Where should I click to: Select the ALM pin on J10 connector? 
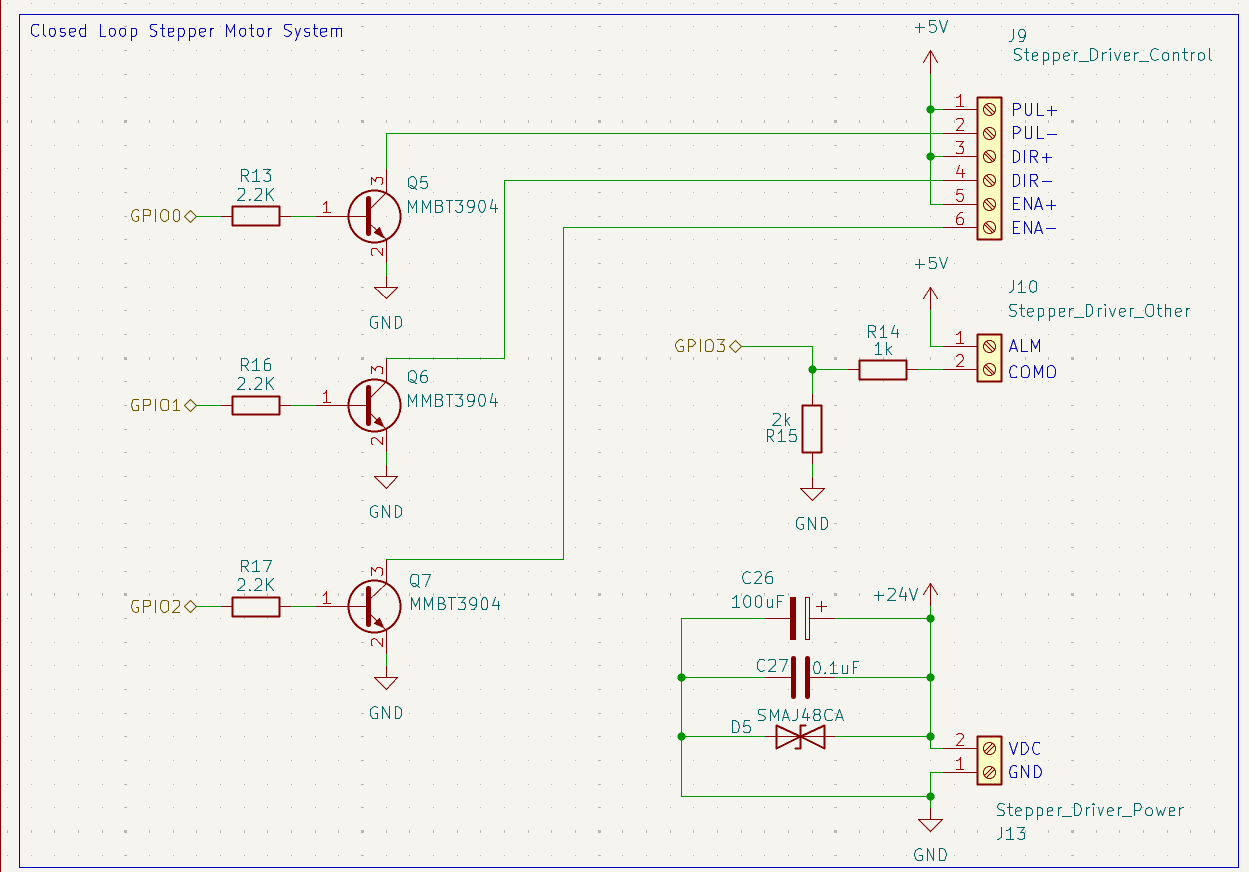coord(989,346)
